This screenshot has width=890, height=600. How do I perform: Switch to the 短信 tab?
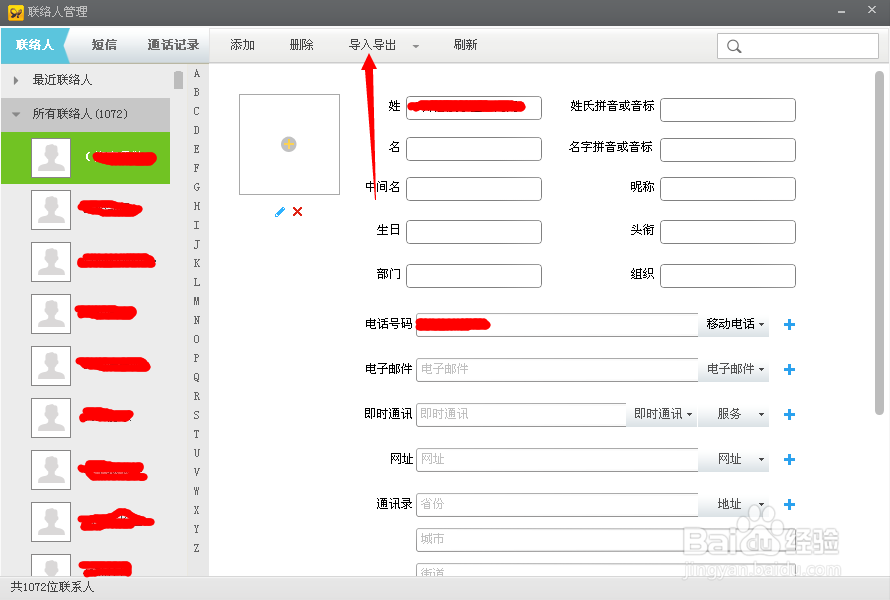(104, 45)
